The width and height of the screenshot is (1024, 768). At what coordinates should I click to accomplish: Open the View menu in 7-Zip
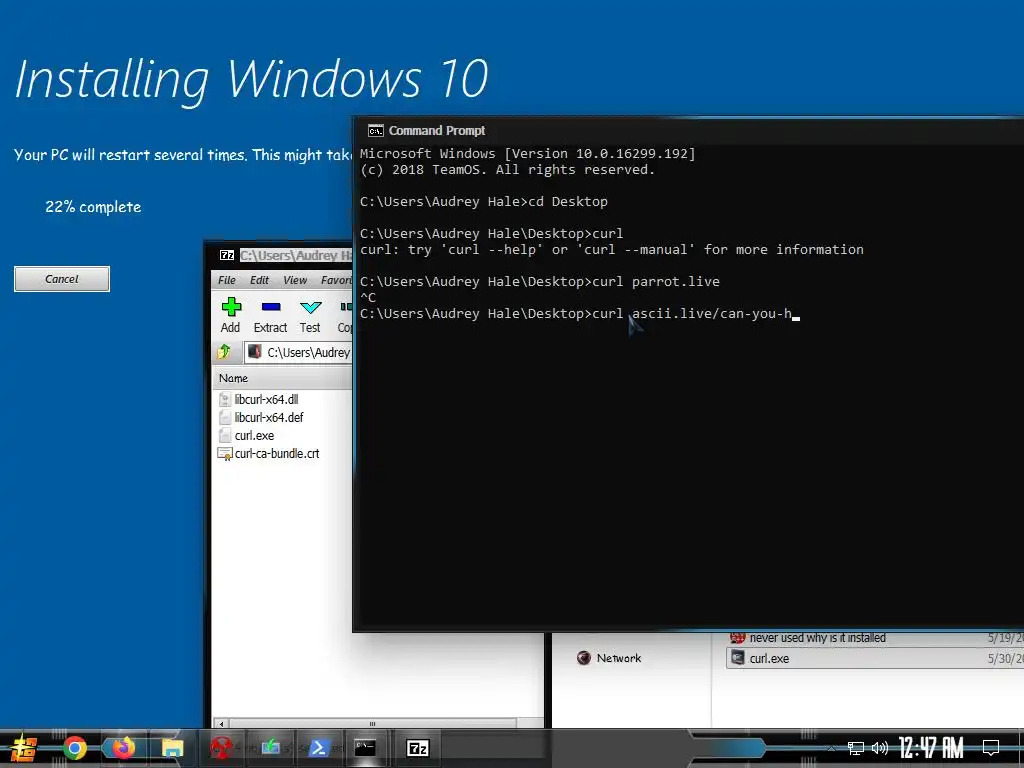(295, 280)
